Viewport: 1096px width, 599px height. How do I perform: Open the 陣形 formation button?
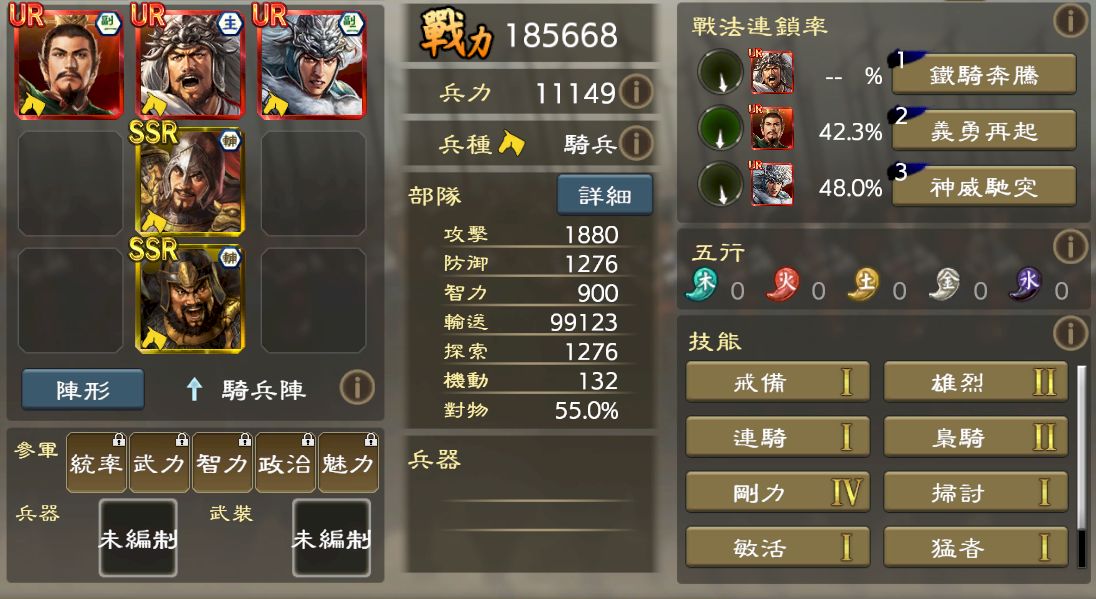tap(83, 389)
